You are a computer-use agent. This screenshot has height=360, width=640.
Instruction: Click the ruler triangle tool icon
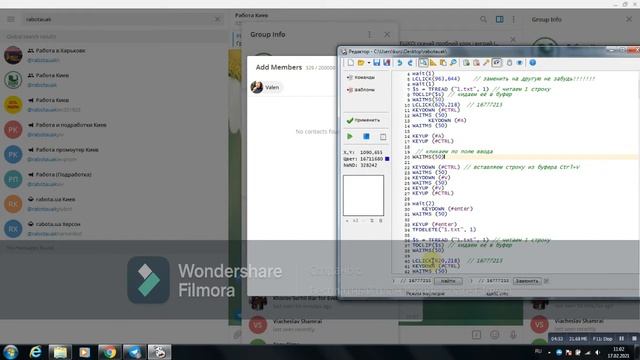(x=433, y=63)
